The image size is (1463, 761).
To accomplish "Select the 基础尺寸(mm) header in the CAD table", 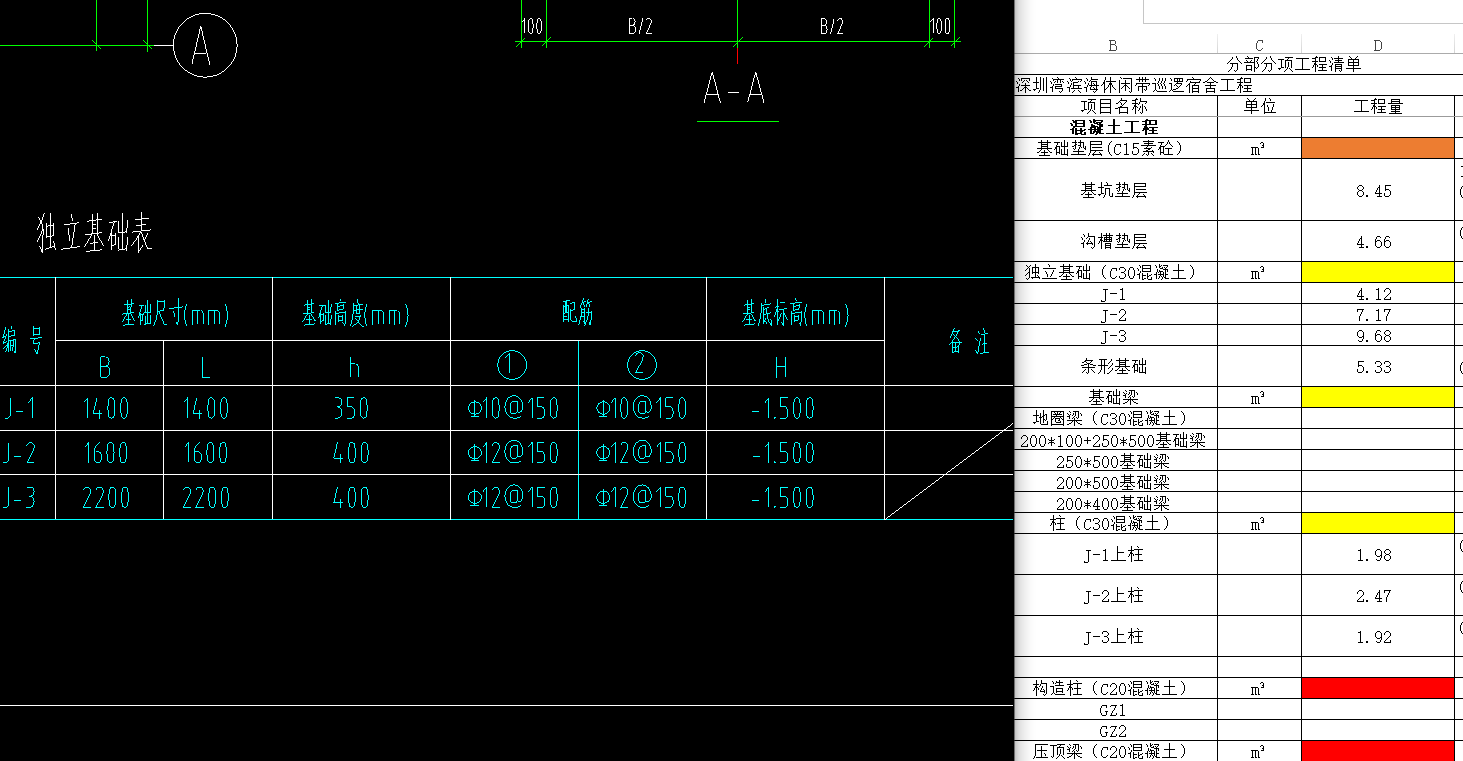I will coord(175,316).
